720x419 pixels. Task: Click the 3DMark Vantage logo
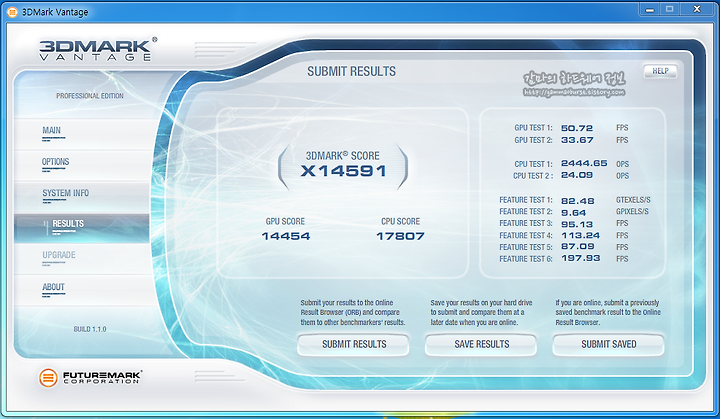(98, 49)
